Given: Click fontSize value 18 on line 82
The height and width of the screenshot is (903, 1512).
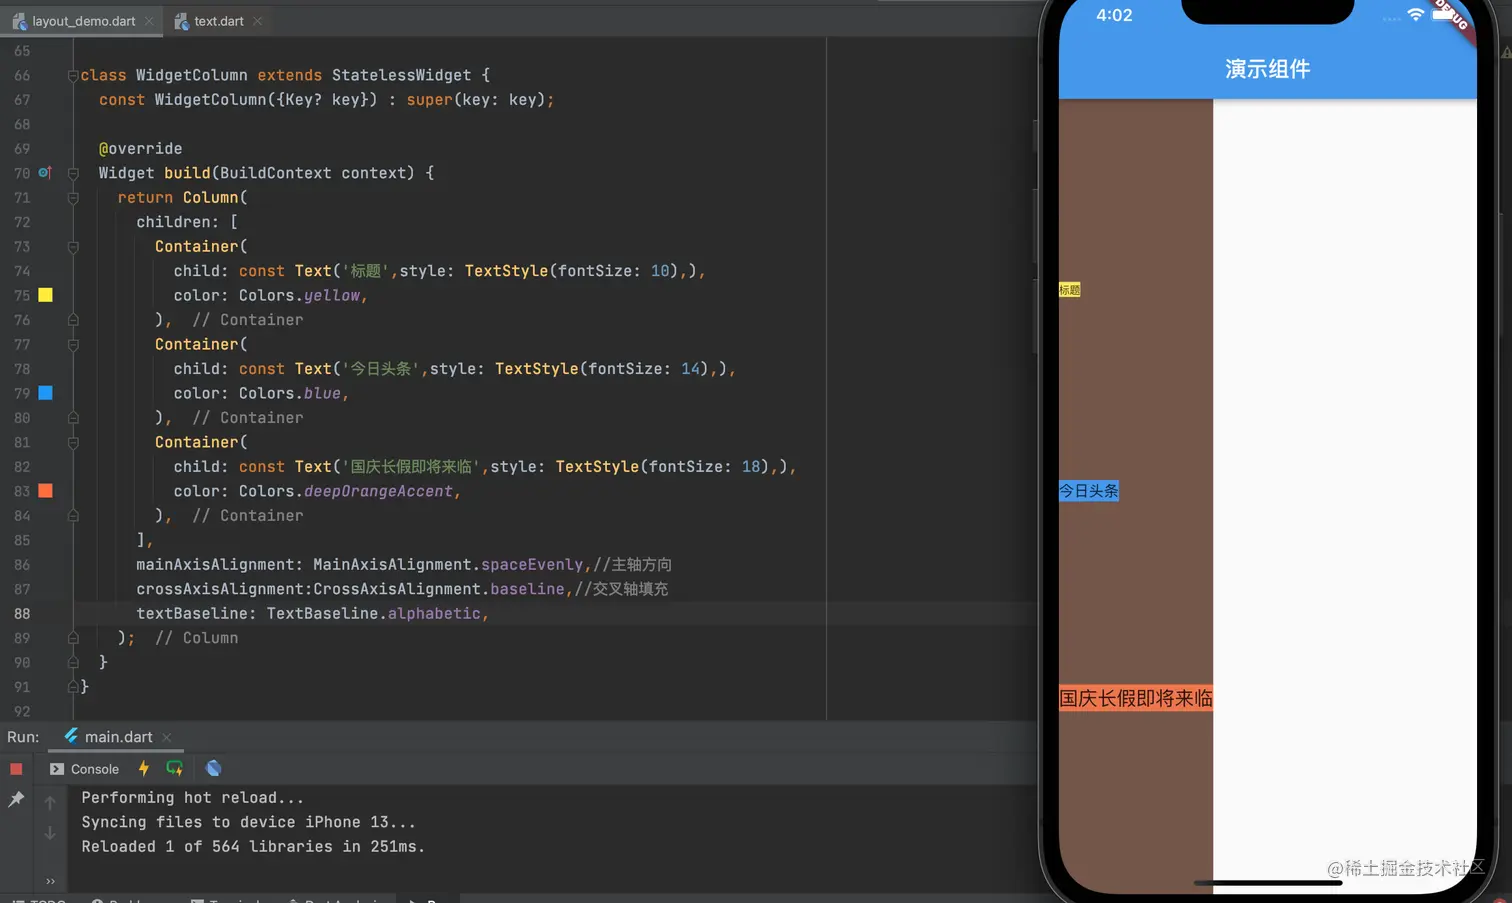Looking at the screenshot, I should point(751,467).
